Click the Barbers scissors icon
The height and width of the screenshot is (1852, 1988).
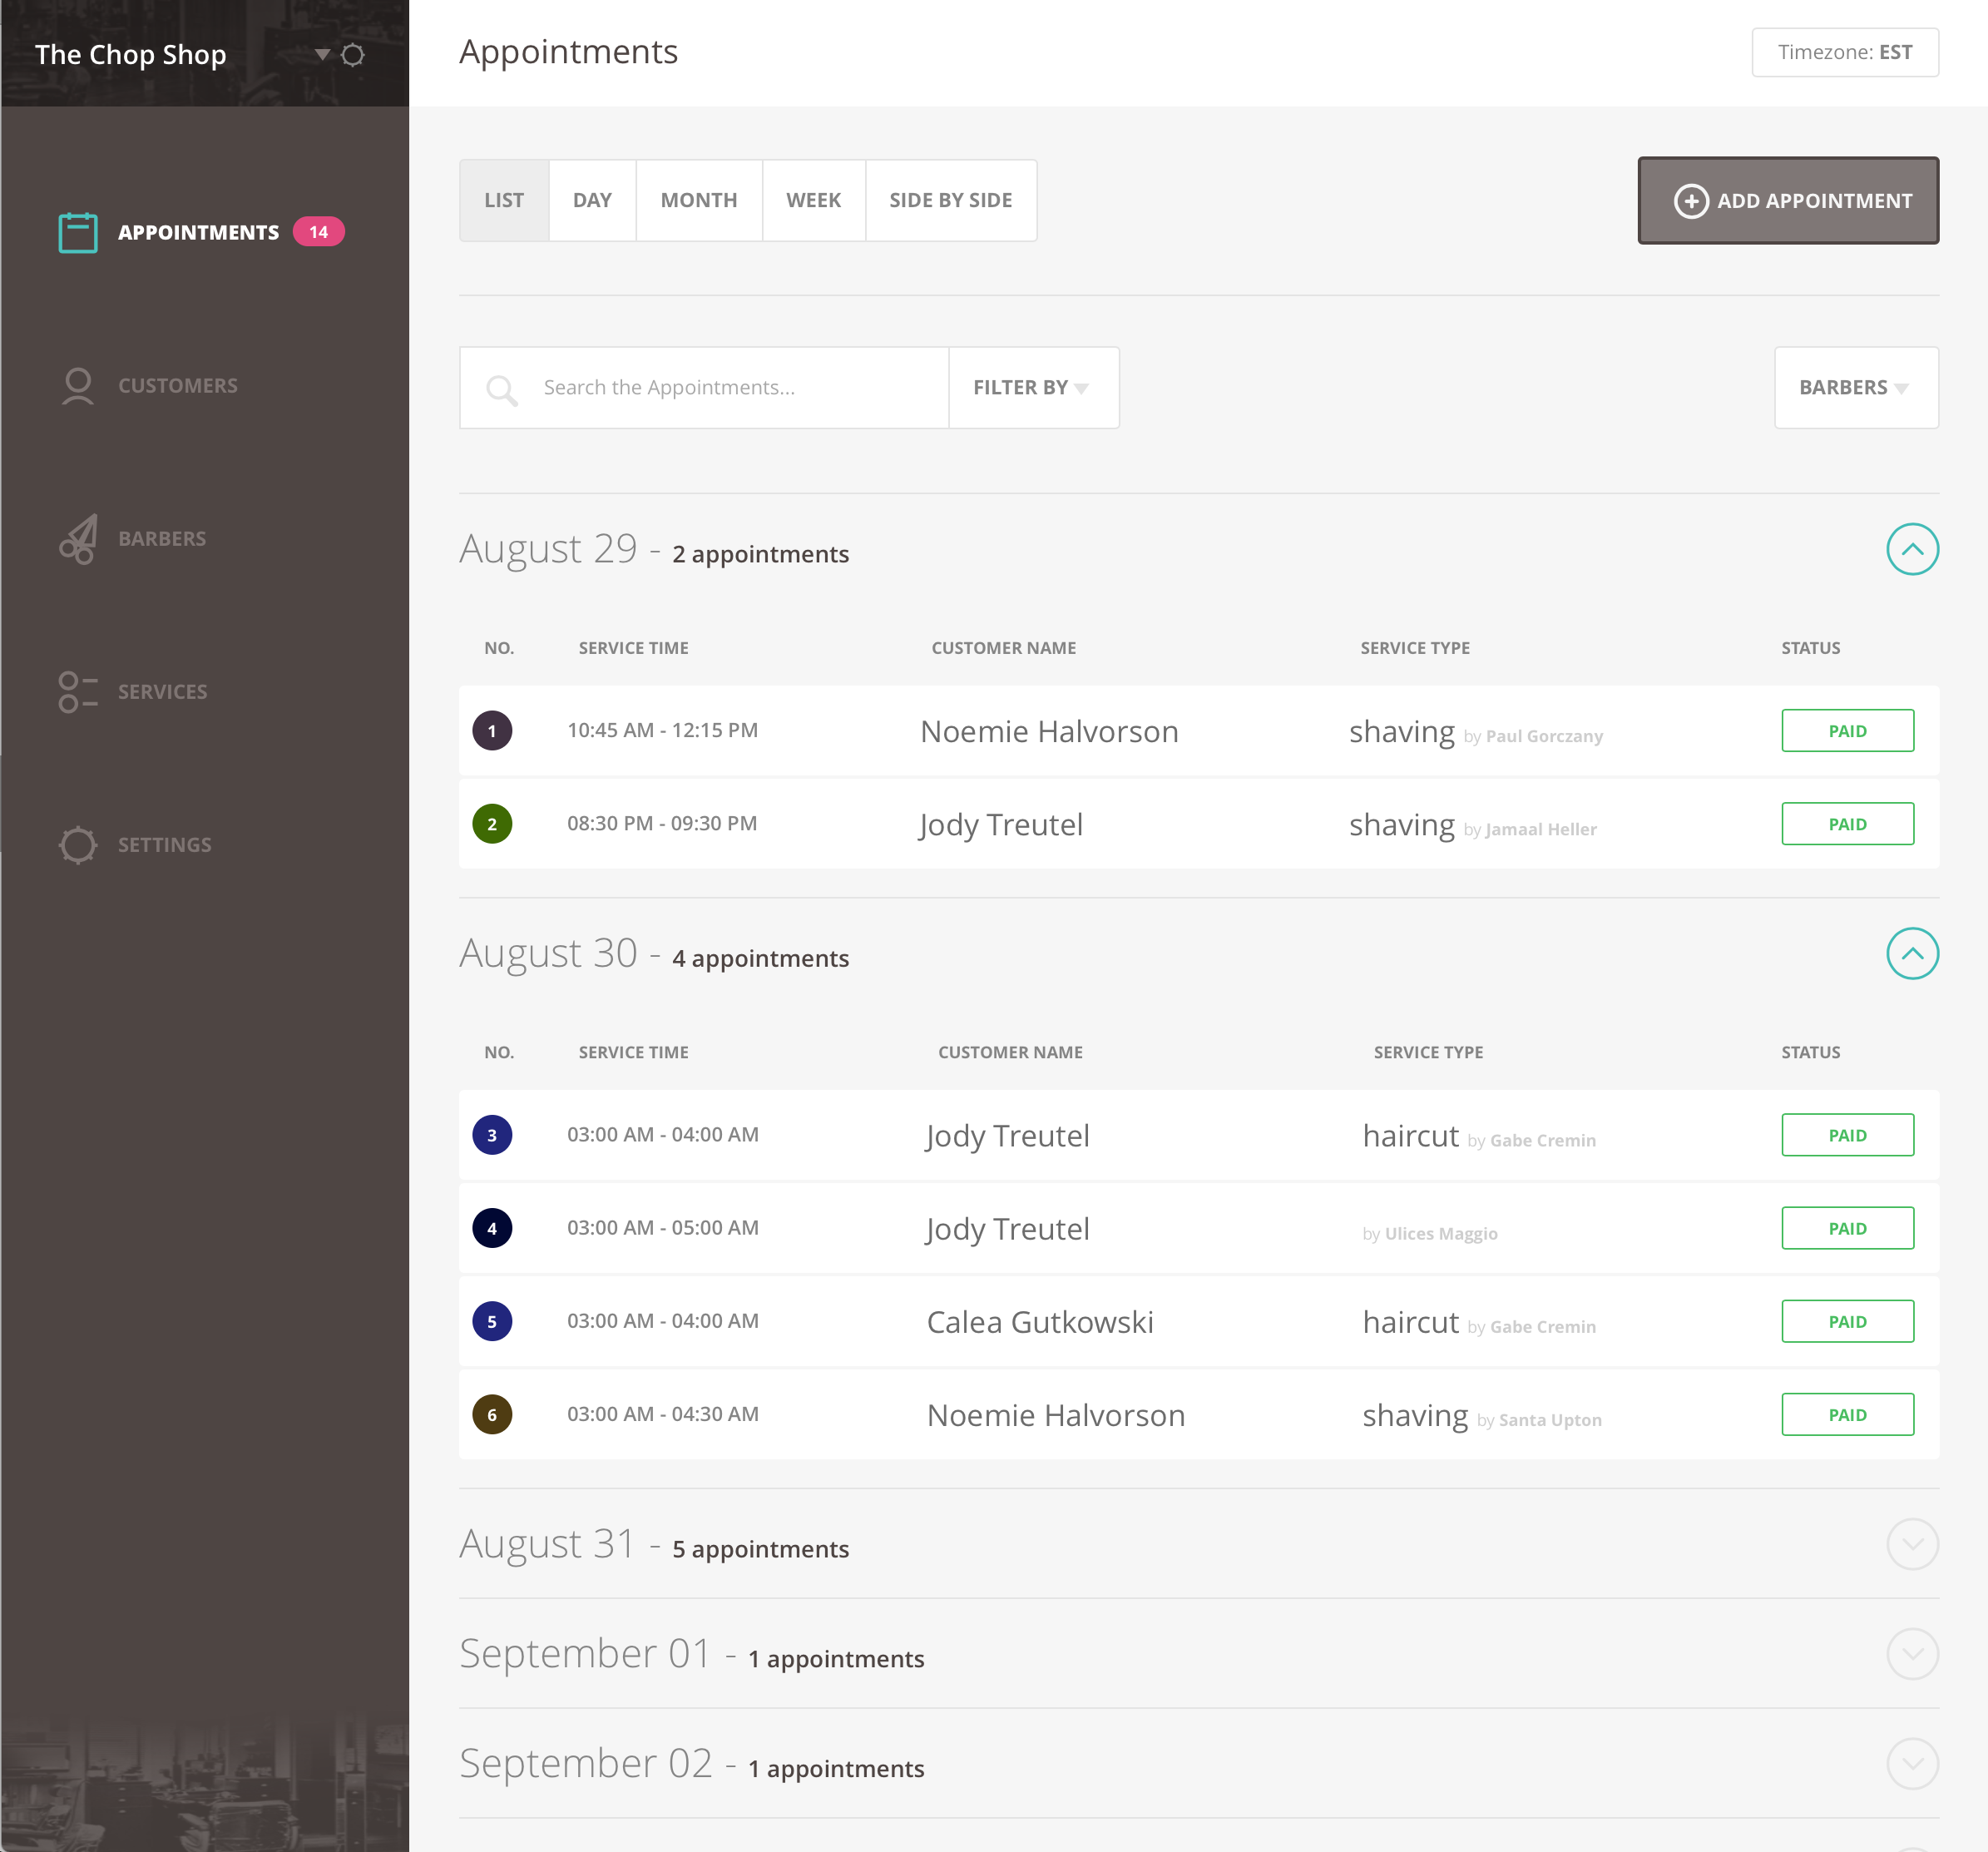tap(77, 539)
